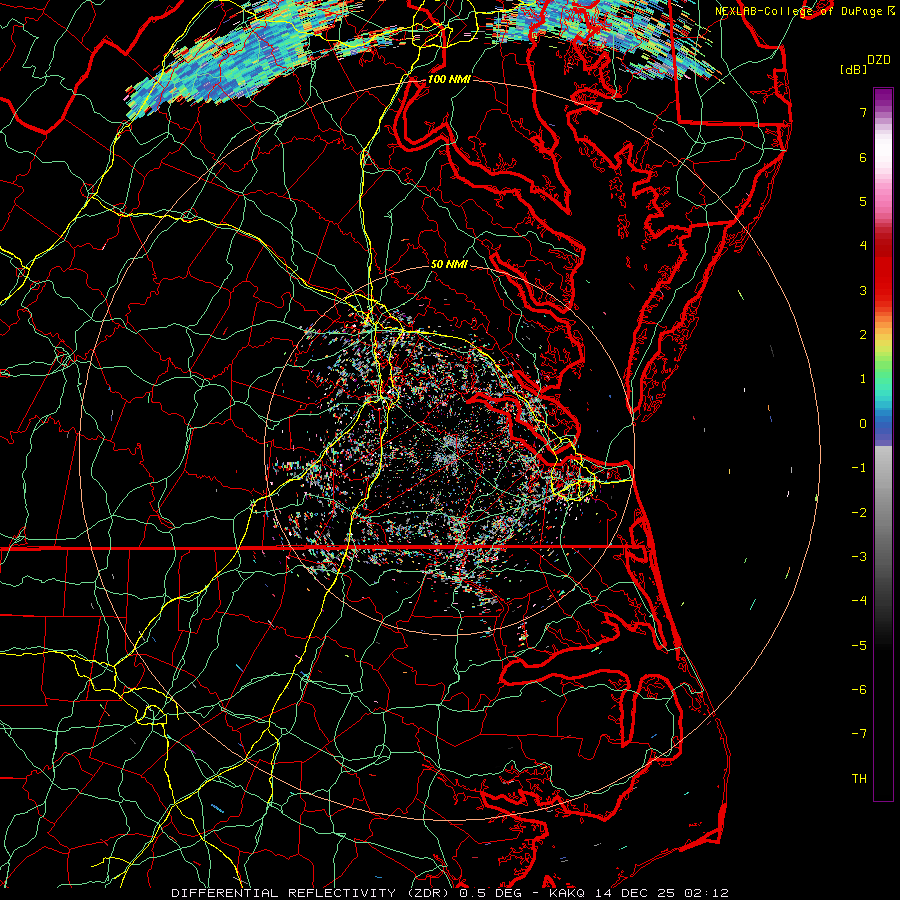Click the TH threshold label on the scale
This screenshot has height=900, width=900.
click(x=859, y=779)
